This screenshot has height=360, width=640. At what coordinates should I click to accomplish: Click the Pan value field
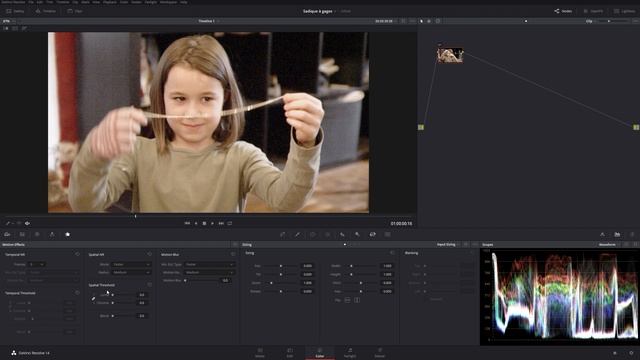(x=307, y=266)
